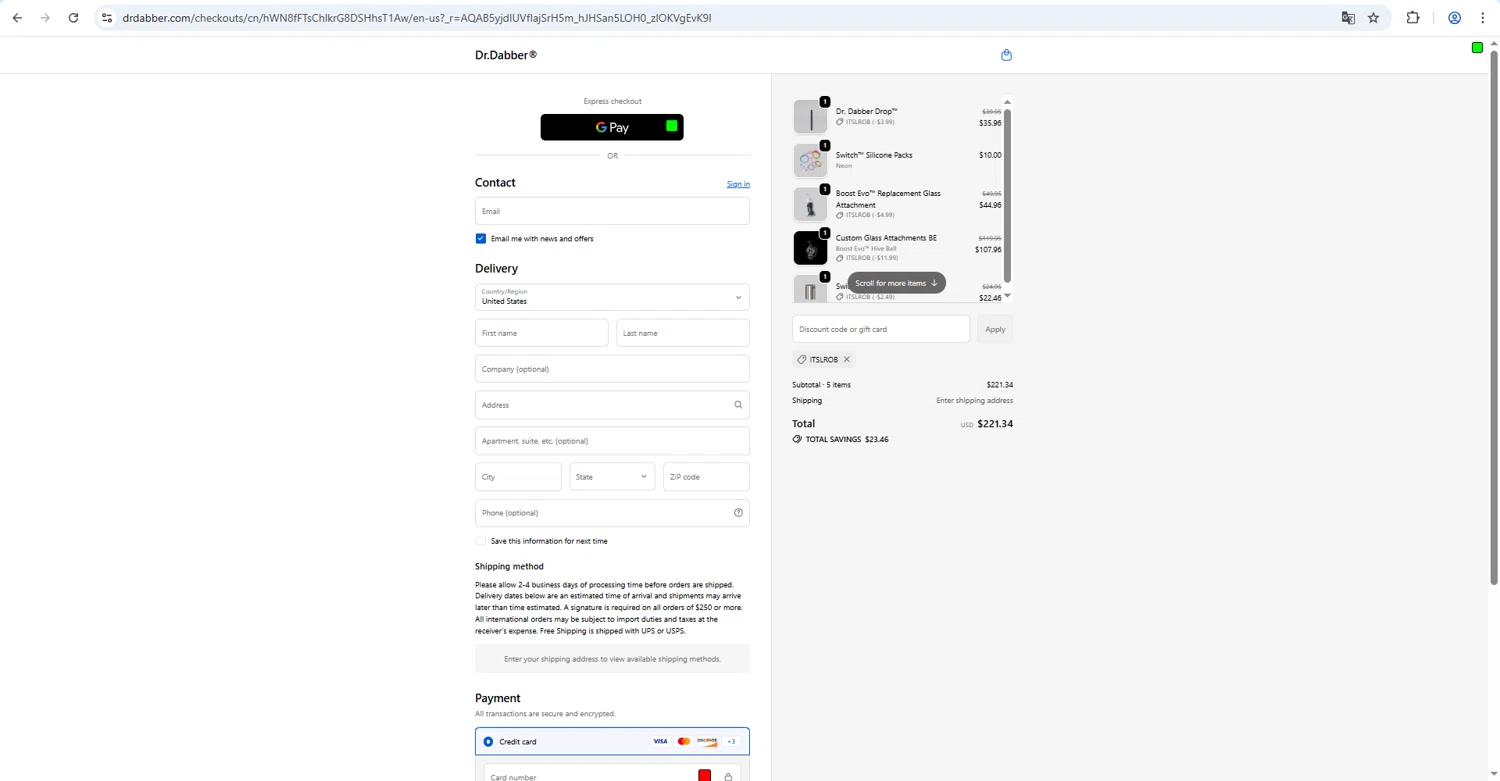The width and height of the screenshot is (1500, 781).
Task: Open the shopping bag cart icon
Action: point(1006,55)
